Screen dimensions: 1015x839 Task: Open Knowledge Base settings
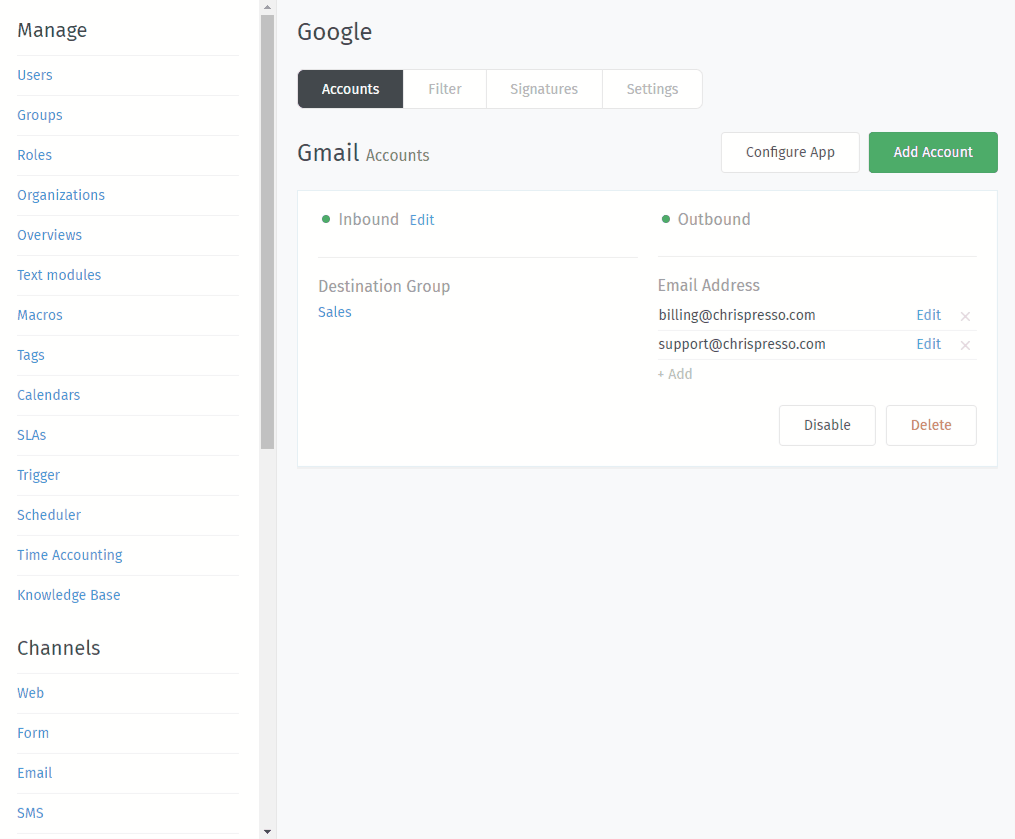[x=69, y=595]
